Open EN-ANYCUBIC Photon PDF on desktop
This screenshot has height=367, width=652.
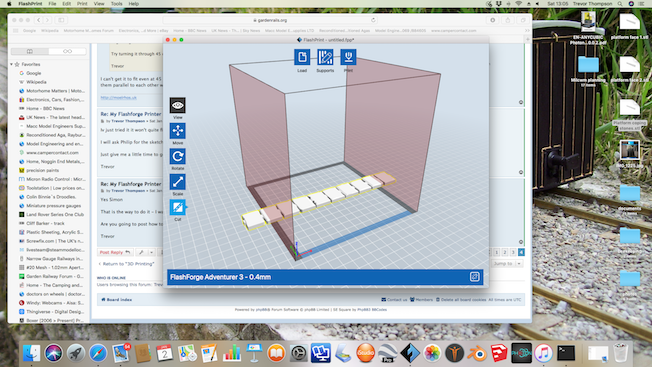tap(588, 28)
